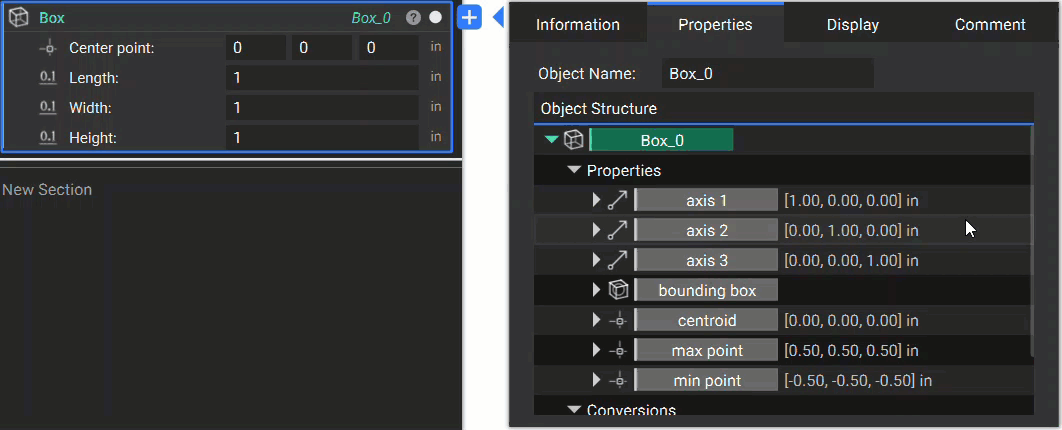Click the centroid point icon
This screenshot has height=430, width=1062.
617,320
